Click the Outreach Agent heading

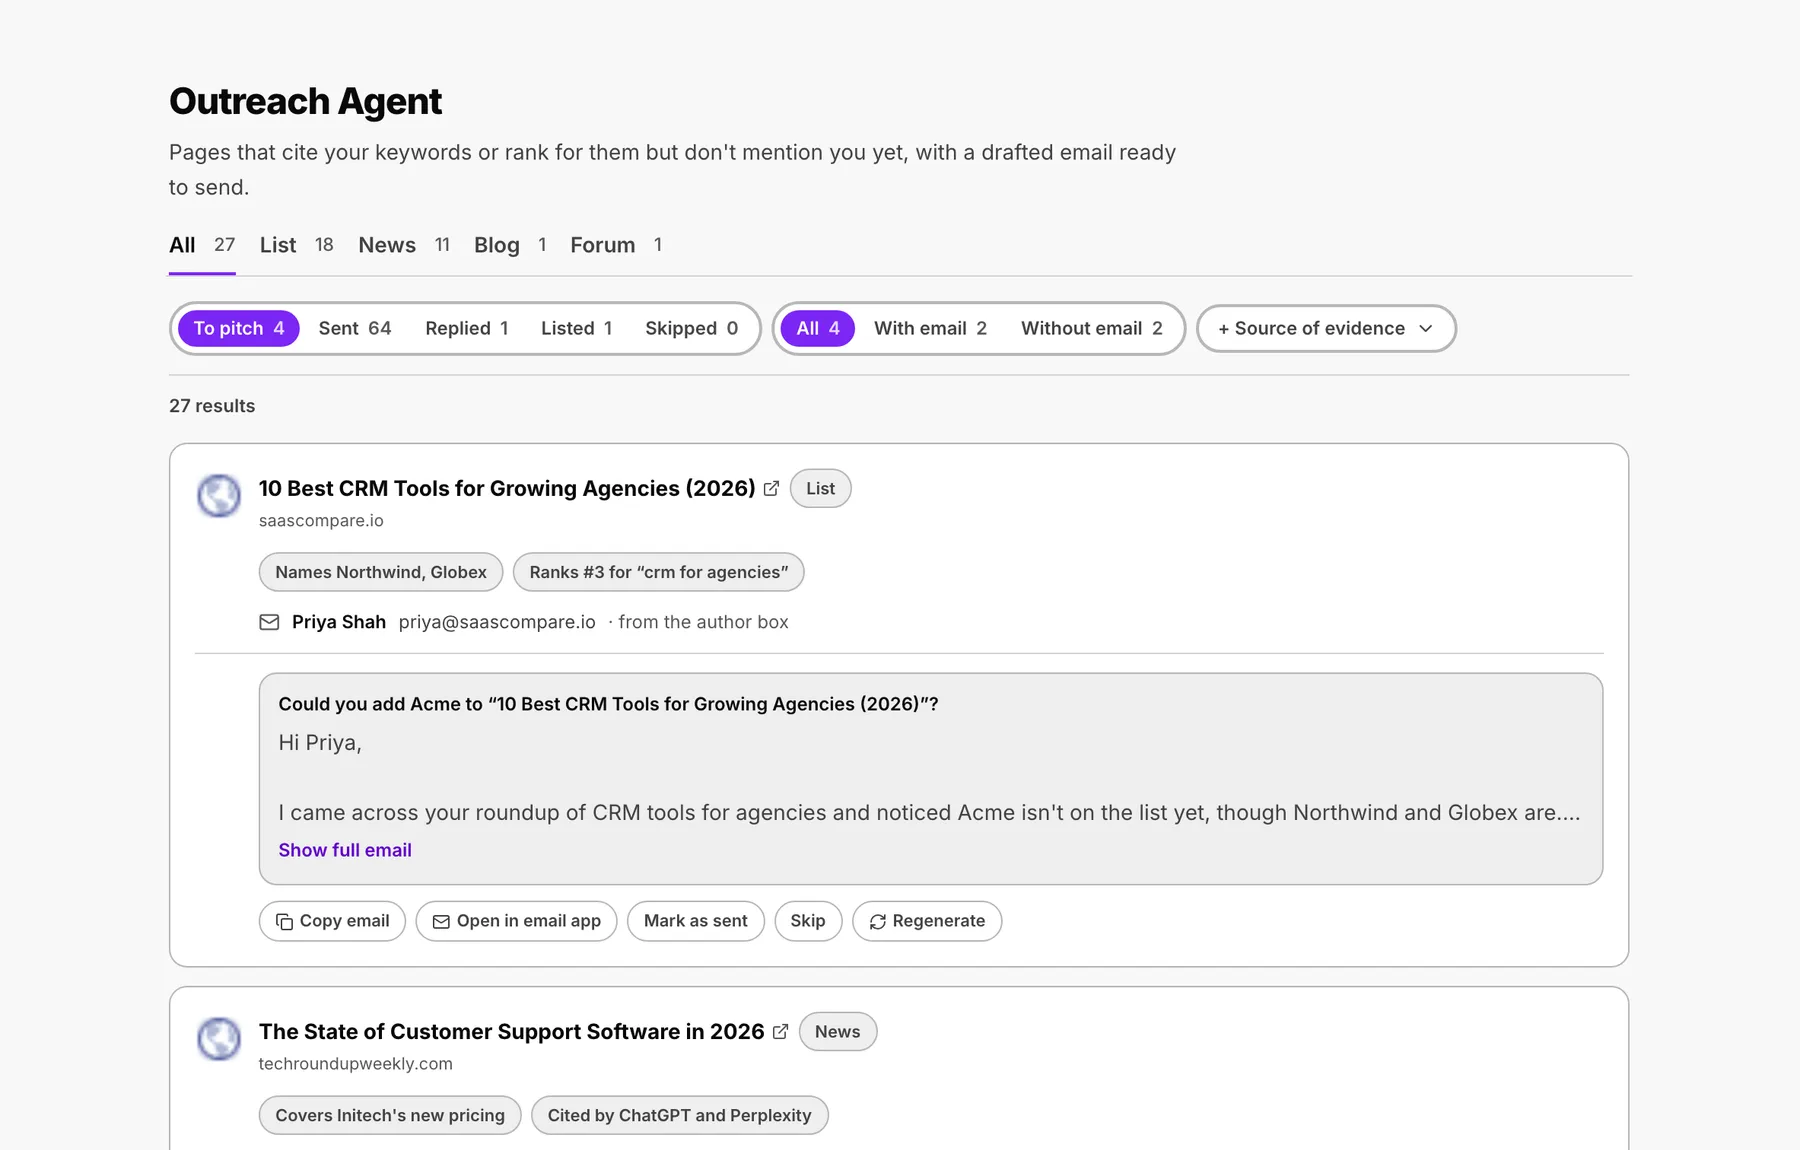pos(305,101)
